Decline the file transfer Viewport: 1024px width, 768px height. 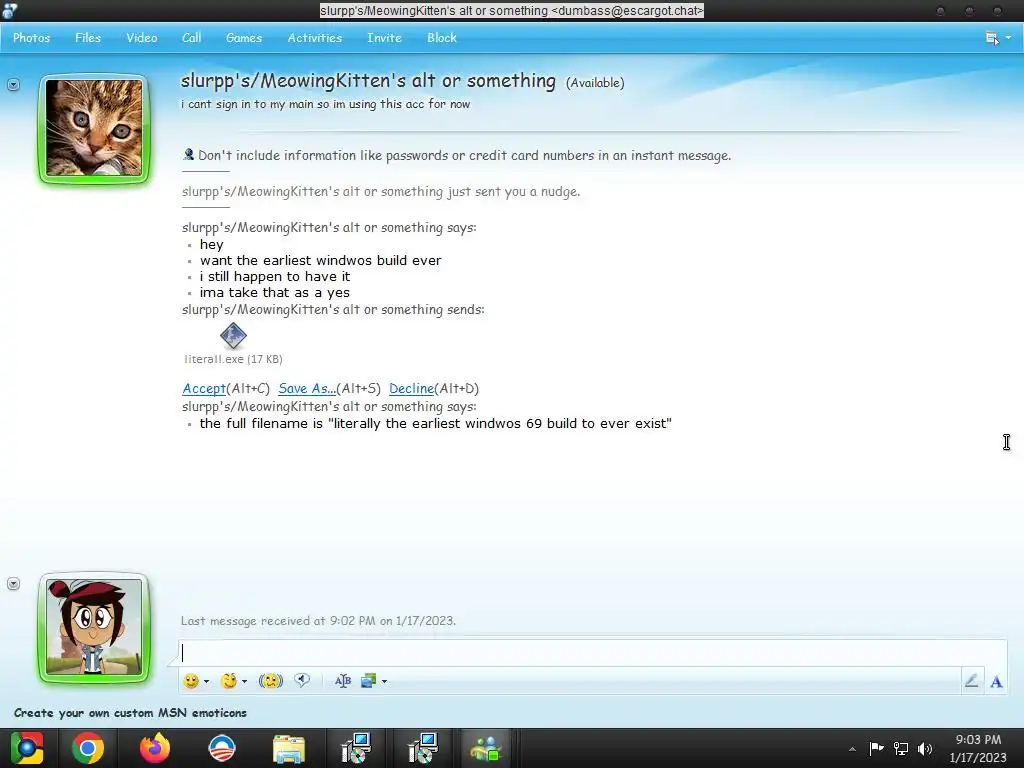tap(411, 389)
